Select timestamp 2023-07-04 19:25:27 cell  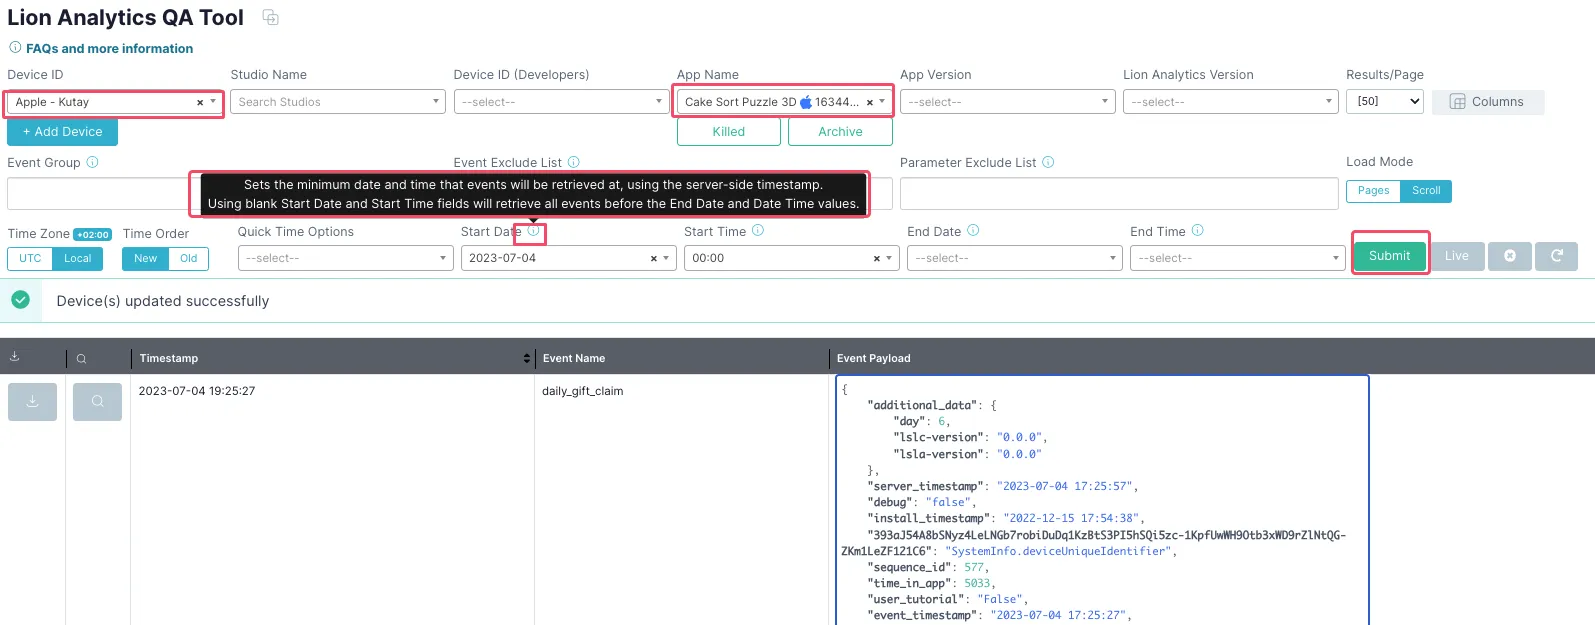click(x=197, y=391)
